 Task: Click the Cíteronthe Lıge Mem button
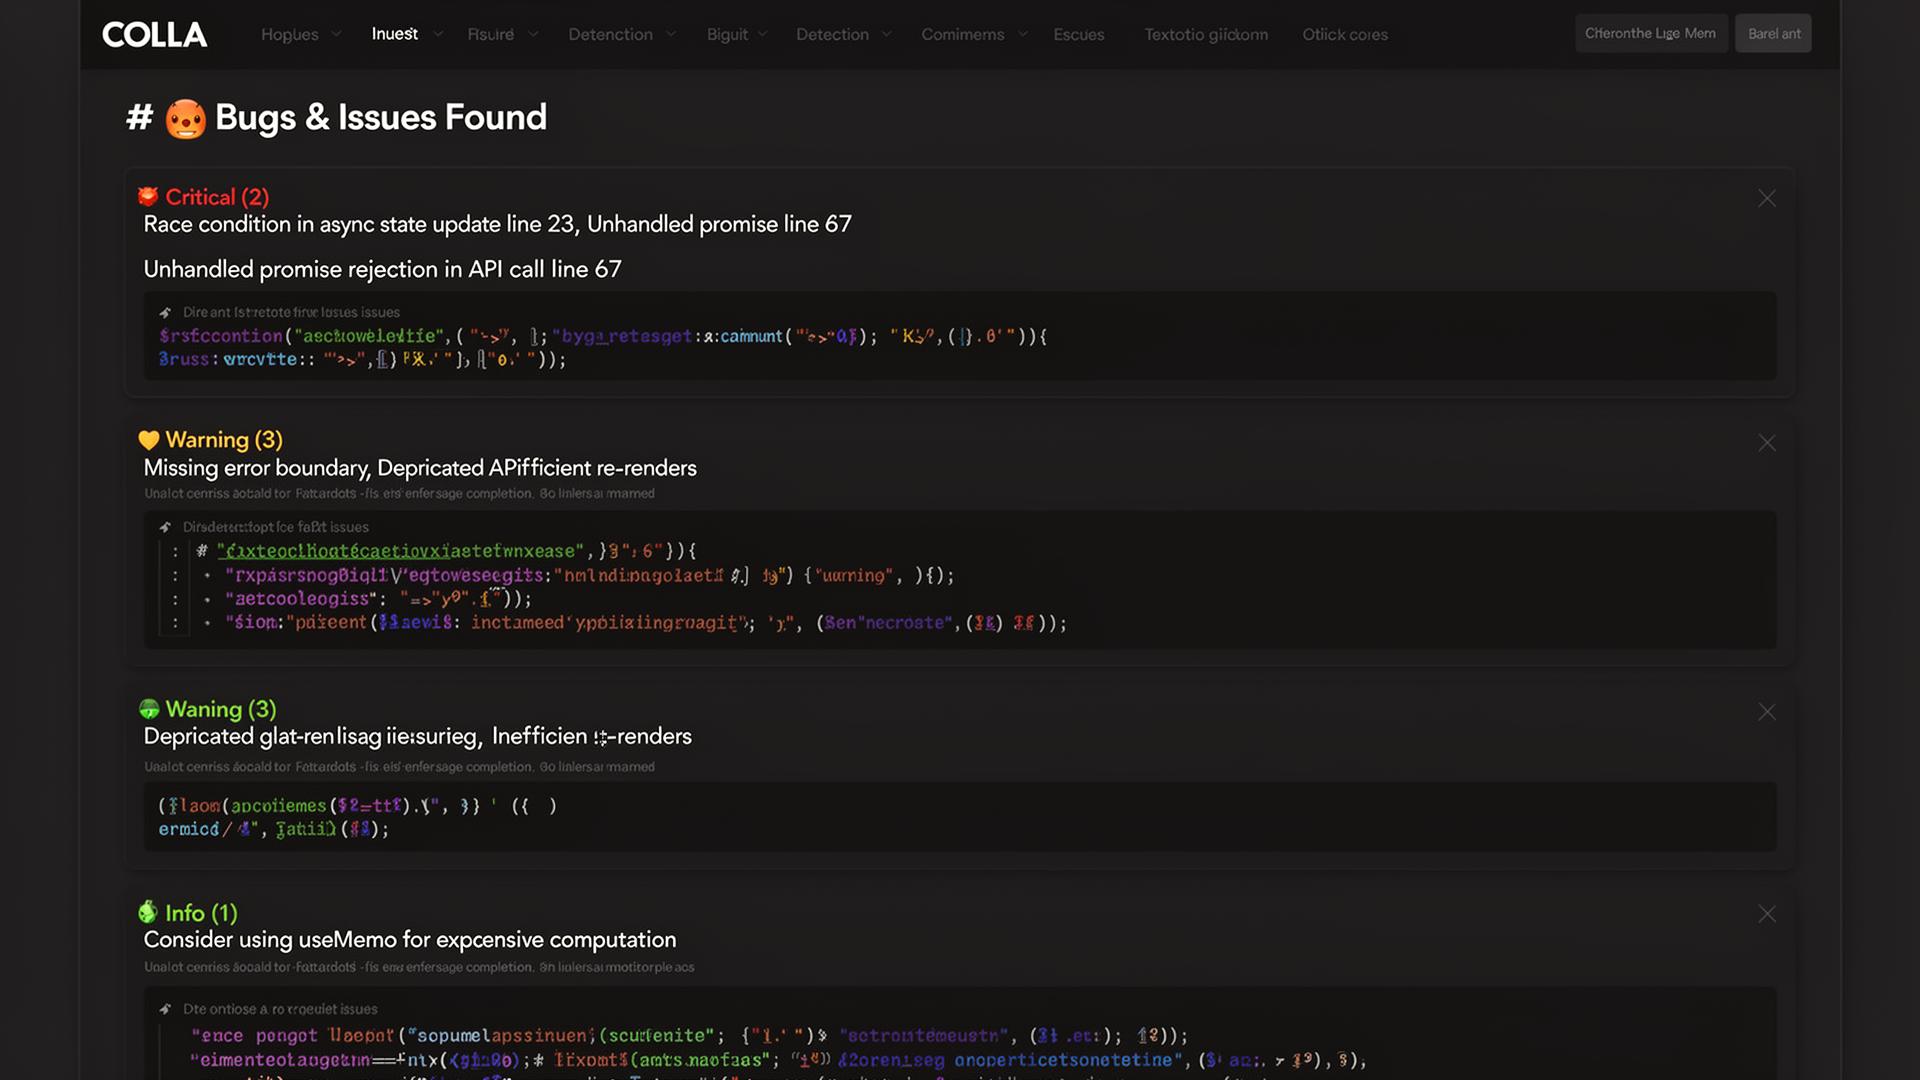click(x=1650, y=33)
